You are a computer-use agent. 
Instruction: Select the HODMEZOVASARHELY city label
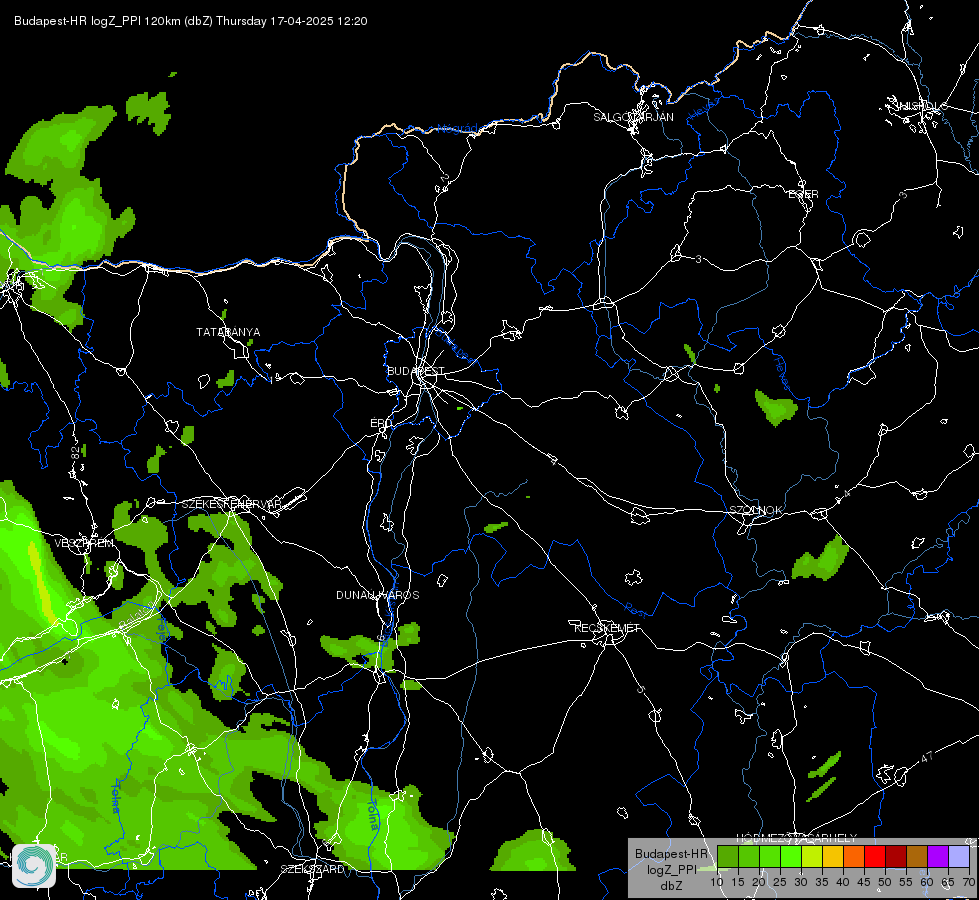pyautogui.click(x=796, y=838)
